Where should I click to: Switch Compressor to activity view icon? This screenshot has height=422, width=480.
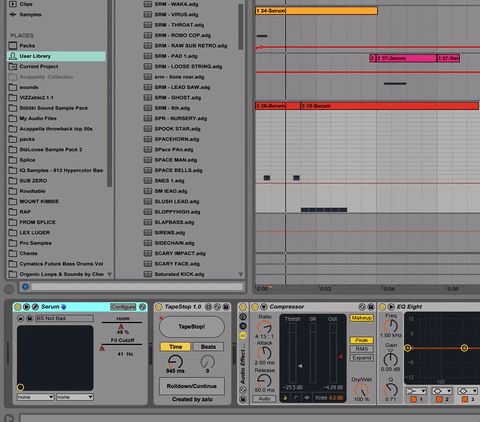click(307, 398)
